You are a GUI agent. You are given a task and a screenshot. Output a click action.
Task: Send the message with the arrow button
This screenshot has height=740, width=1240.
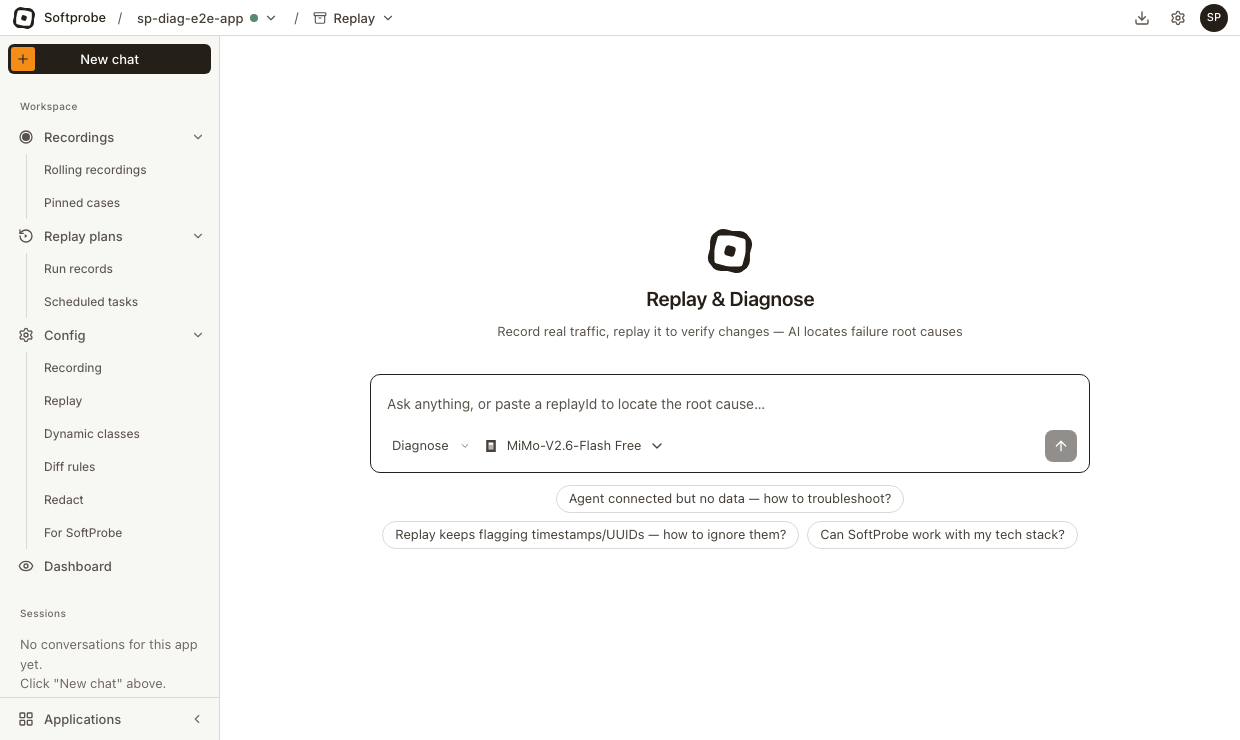click(x=1061, y=446)
